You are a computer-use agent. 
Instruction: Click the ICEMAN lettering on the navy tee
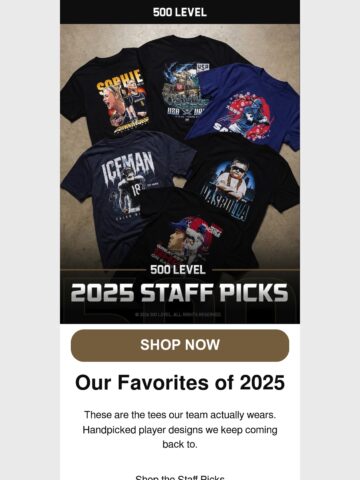128,168
